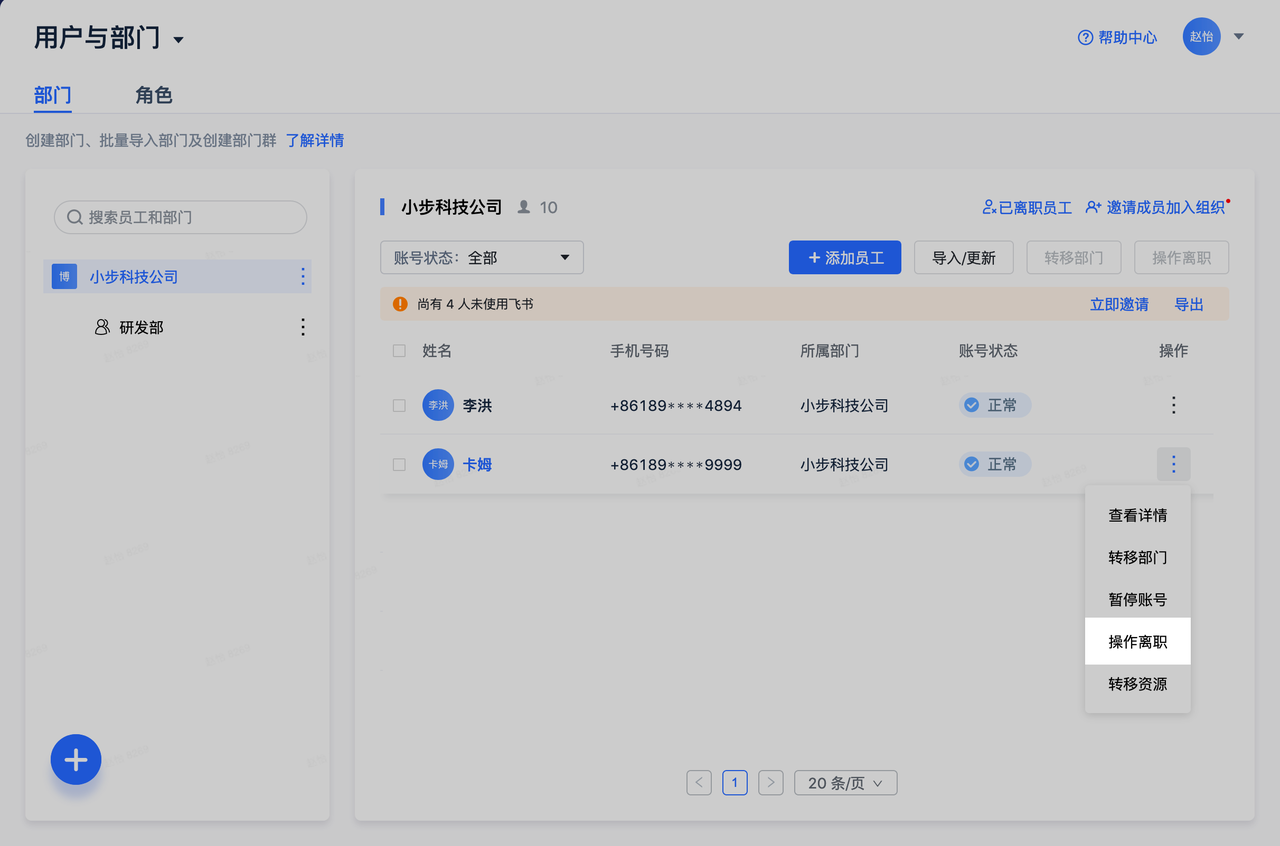Click the 正常 status badge for 李洪
The height and width of the screenshot is (846, 1280).
[995, 405]
